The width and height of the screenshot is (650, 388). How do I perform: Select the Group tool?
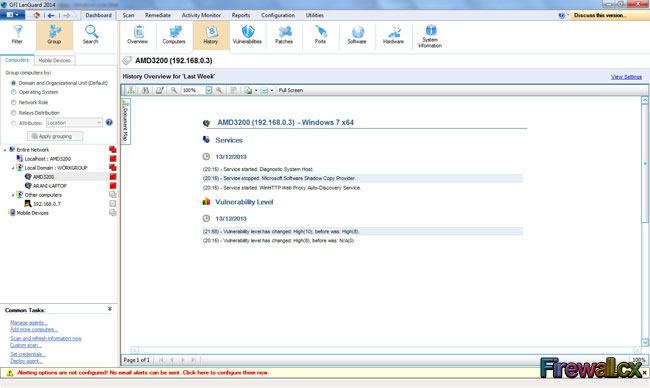(54, 35)
